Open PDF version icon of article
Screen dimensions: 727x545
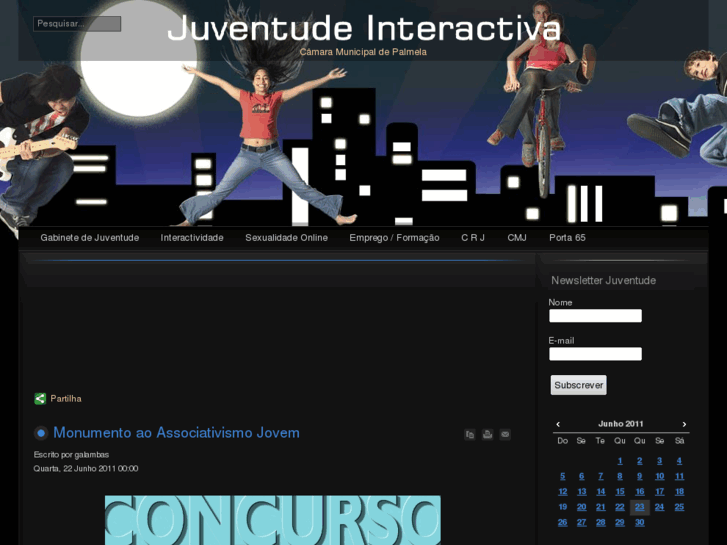point(470,435)
